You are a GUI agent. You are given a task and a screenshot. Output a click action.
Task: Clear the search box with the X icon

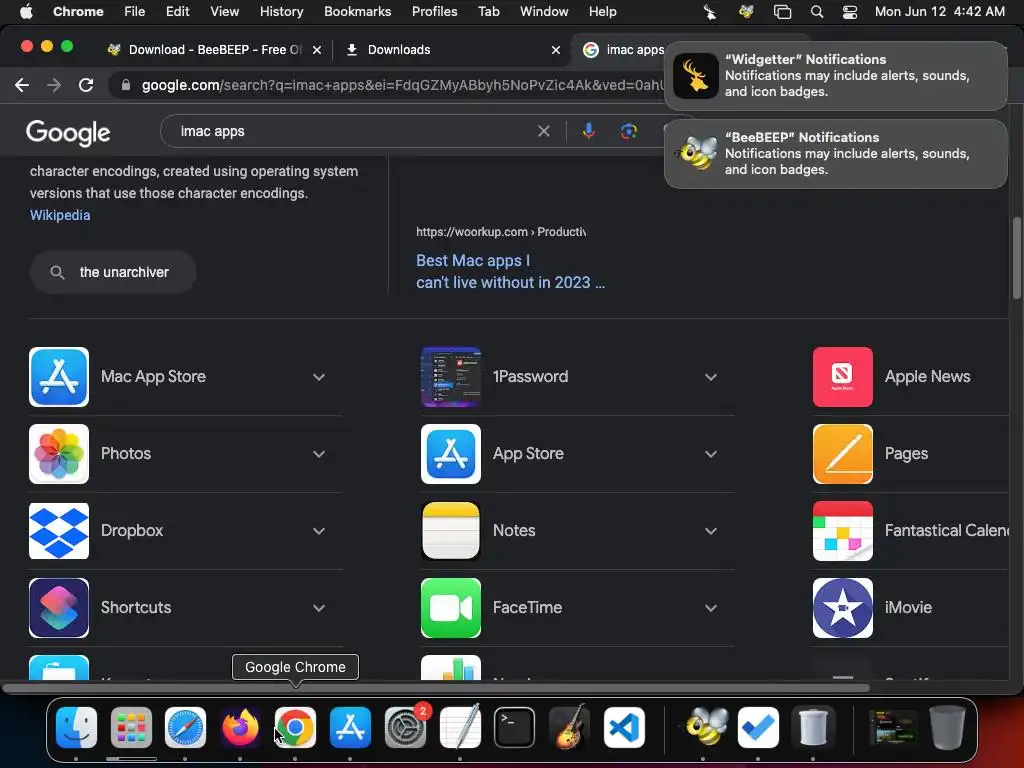click(x=543, y=131)
